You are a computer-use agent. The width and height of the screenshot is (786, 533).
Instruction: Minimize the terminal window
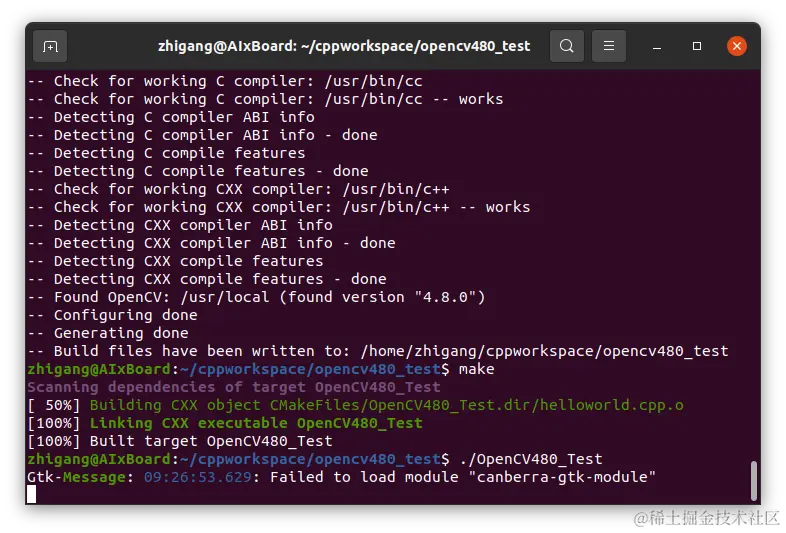(657, 47)
